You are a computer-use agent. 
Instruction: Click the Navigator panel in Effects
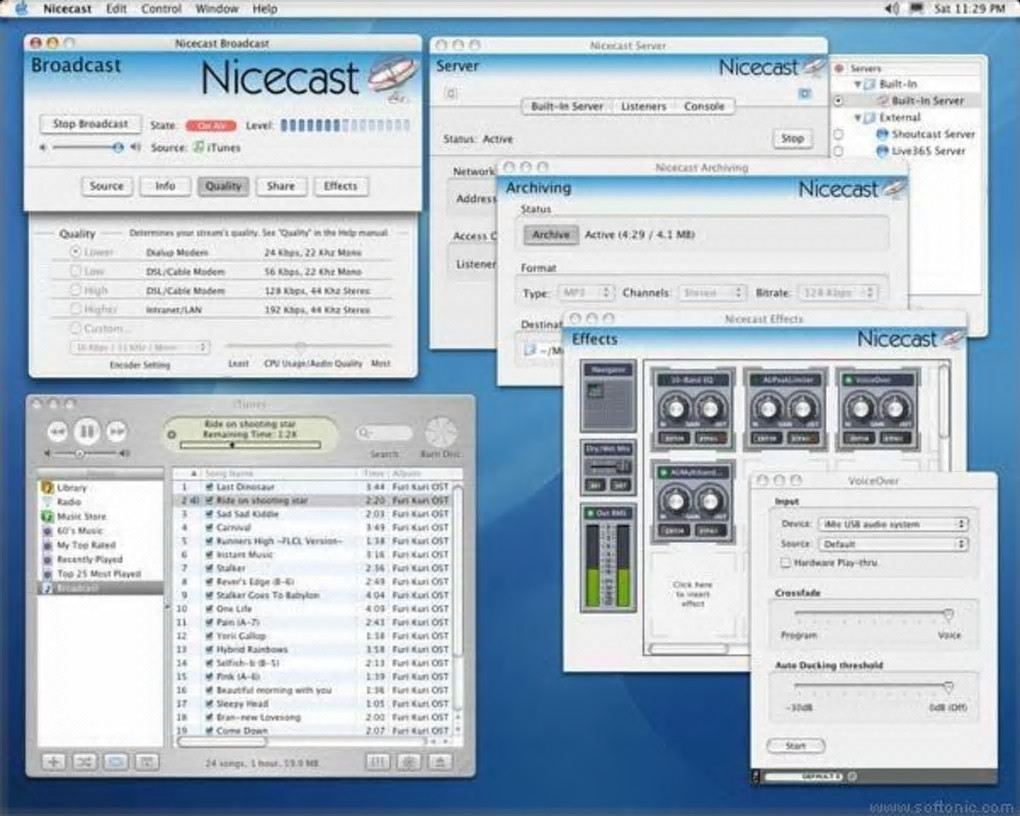pyautogui.click(x=608, y=396)
